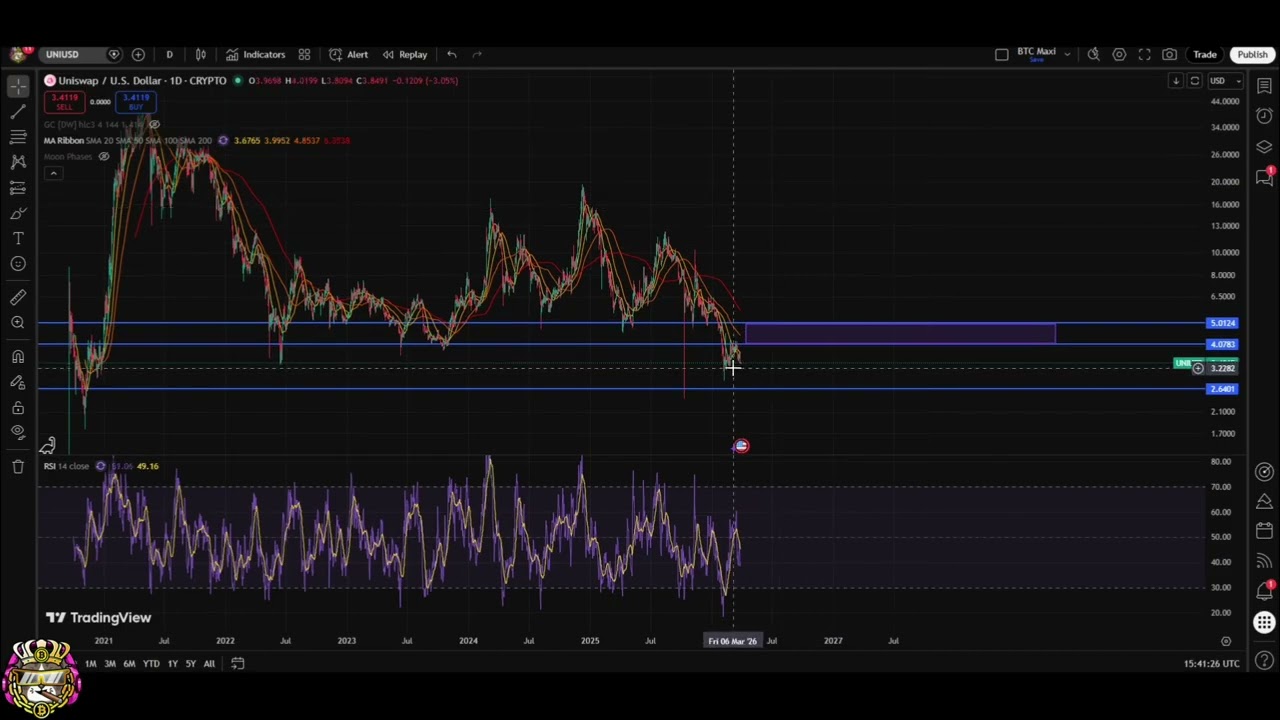This screenshot has width=1280, height=720.
Task: Open the emoji and icons tool
Action: [18, 264]
